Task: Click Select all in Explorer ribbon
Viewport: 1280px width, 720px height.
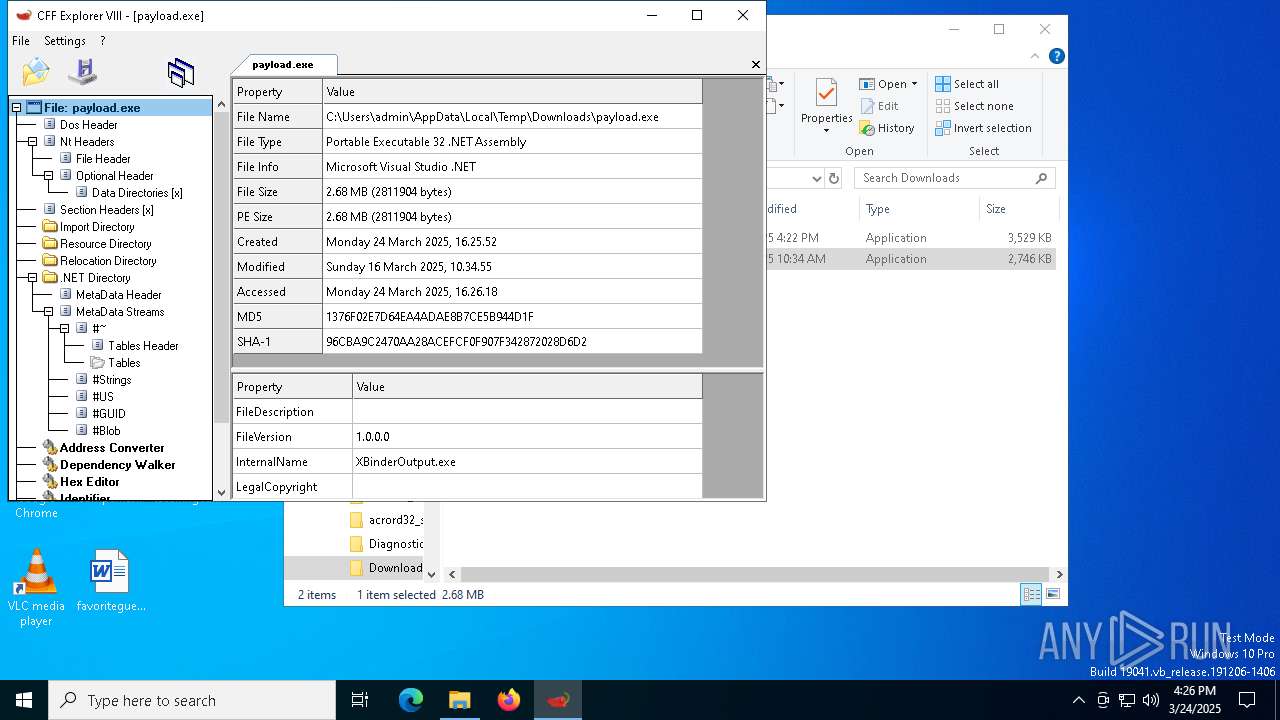Action: 967,84
